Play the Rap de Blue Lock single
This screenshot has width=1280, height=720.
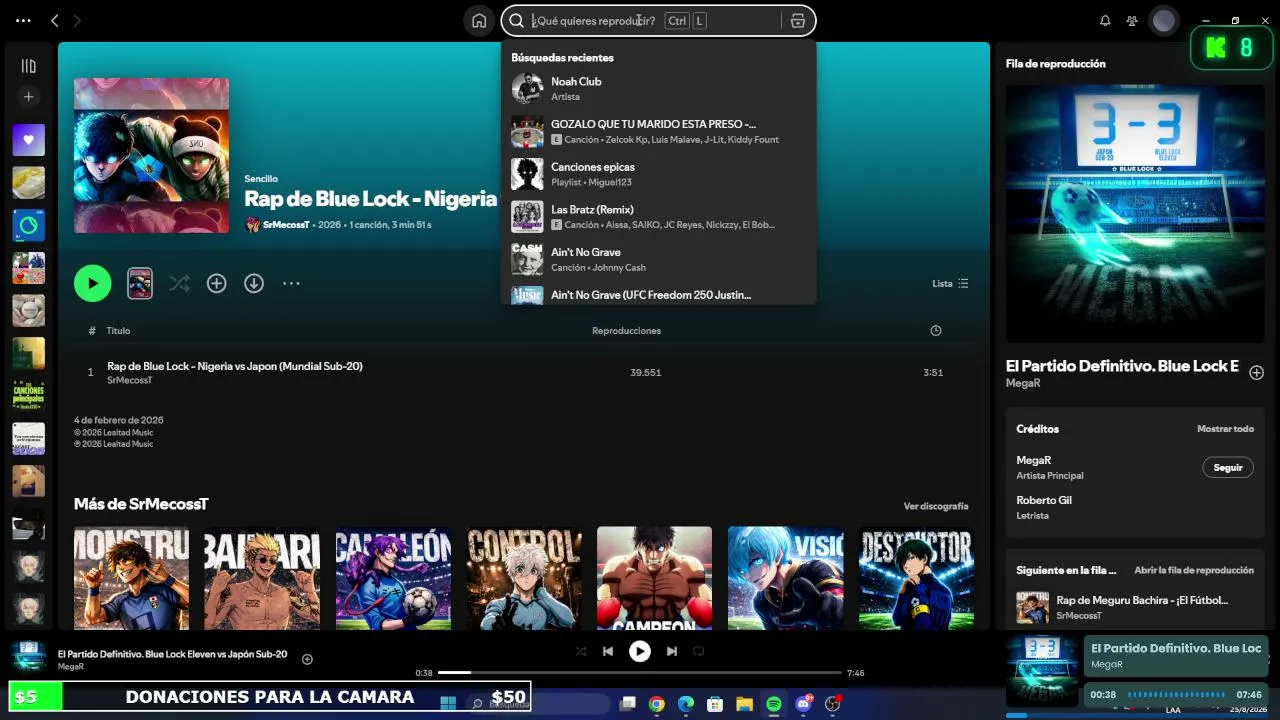click(x=92, y=283)
